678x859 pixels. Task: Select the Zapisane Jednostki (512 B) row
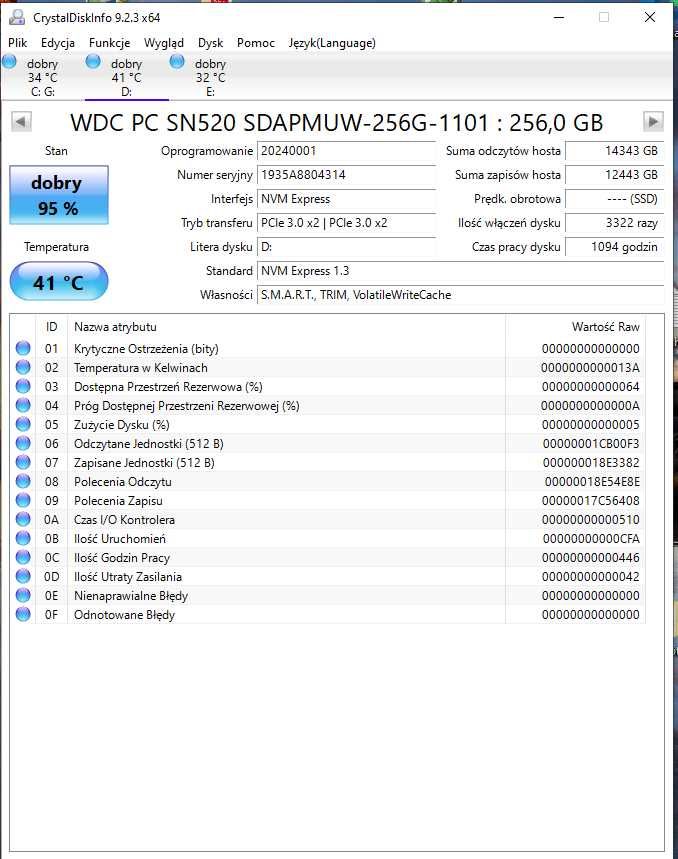tap(329, 462)
